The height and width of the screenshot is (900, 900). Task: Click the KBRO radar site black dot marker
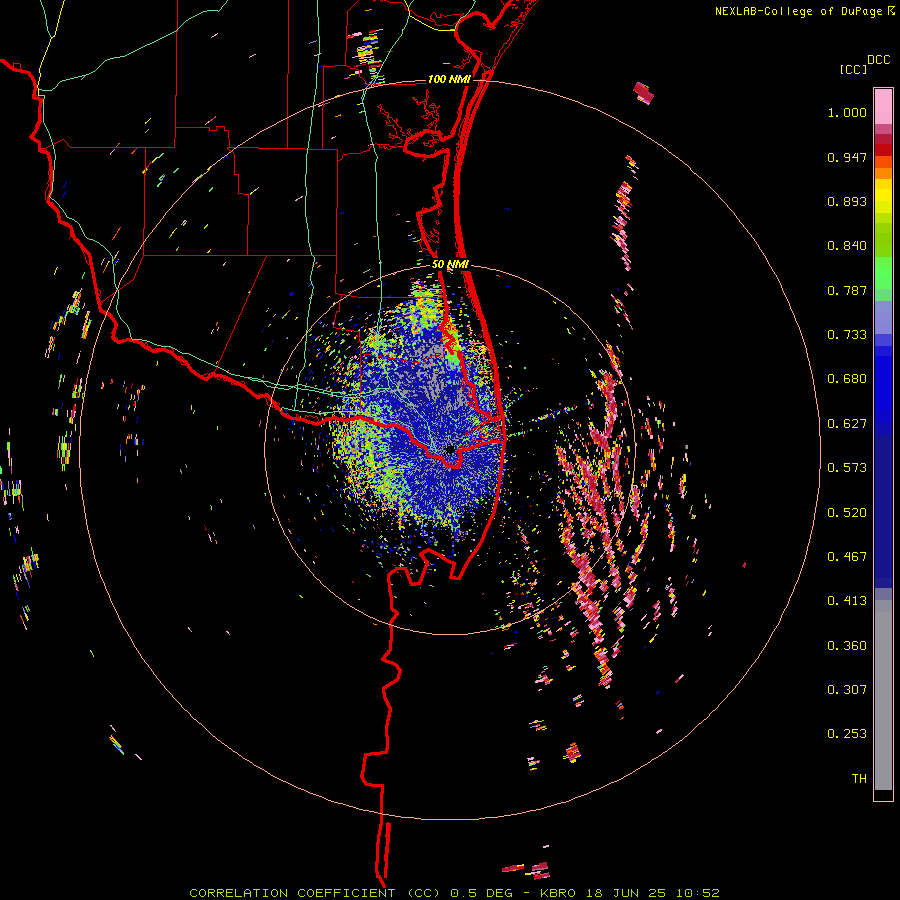click(450, 449)
